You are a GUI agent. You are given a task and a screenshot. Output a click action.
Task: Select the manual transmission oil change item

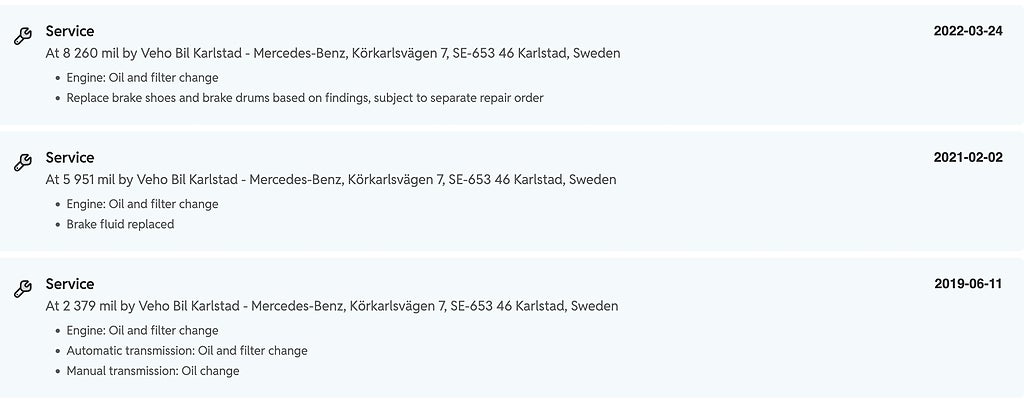[153, 371]
